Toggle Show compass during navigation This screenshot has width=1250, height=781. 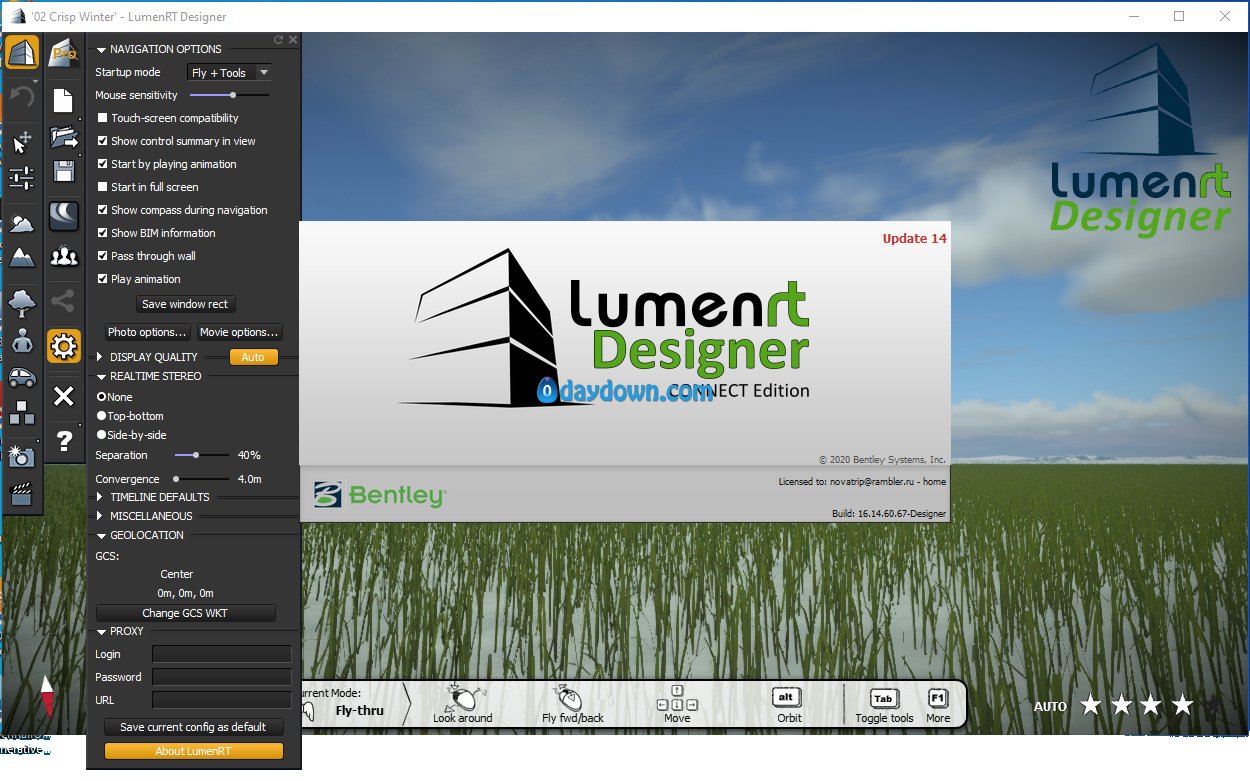(x=102, y=210)
